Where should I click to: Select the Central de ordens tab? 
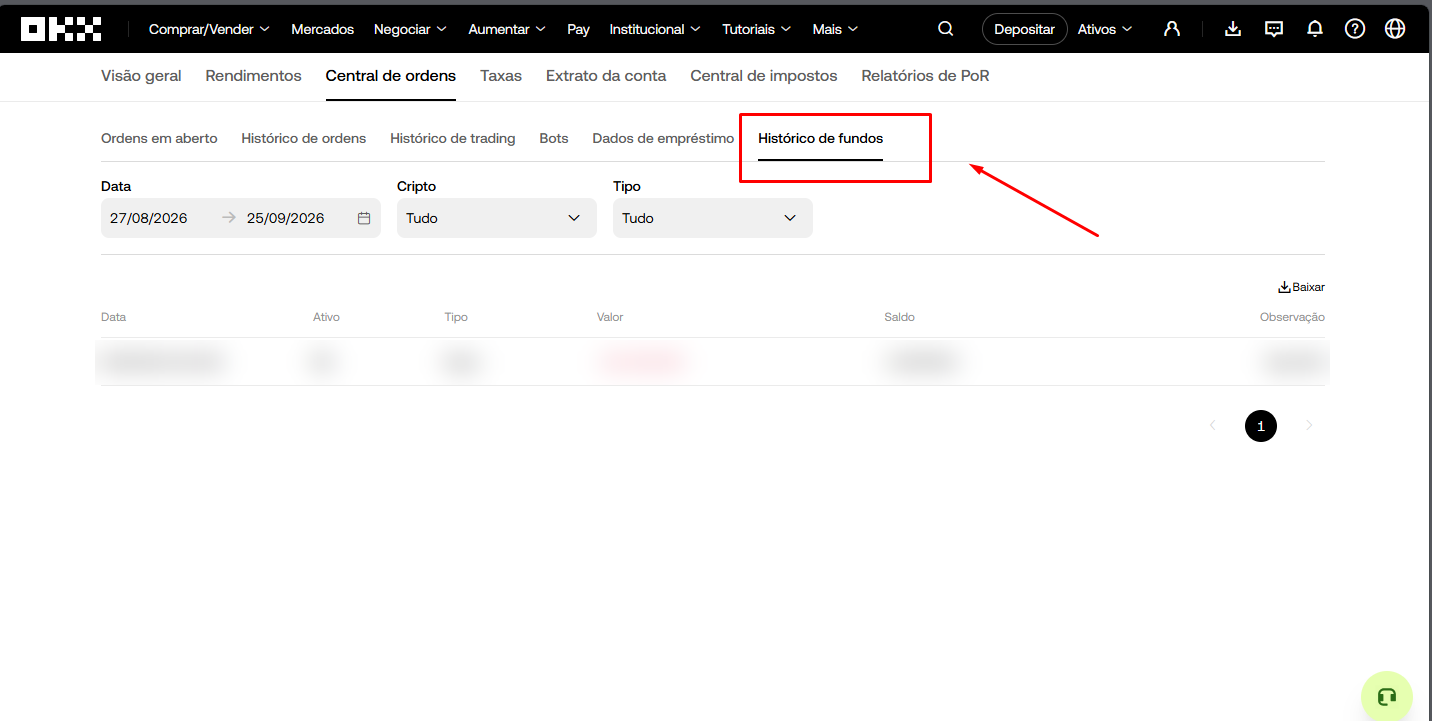coord(391,76)
